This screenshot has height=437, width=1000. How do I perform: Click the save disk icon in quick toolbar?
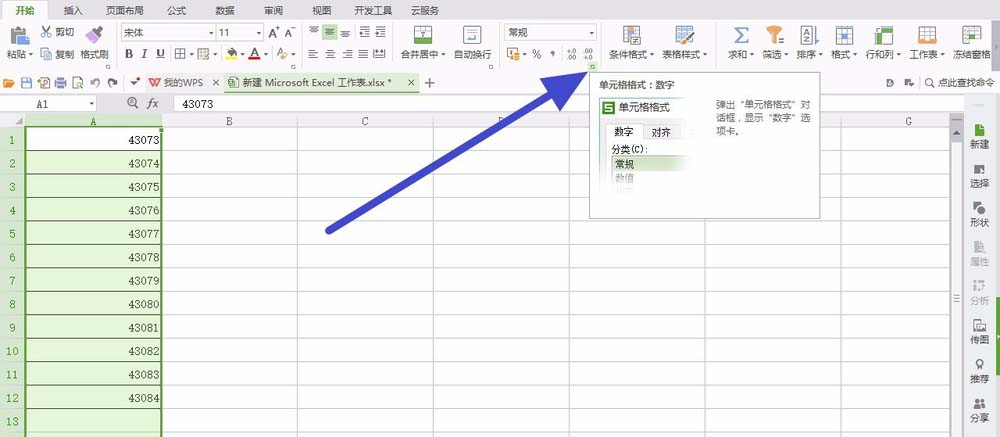(26, 83)
